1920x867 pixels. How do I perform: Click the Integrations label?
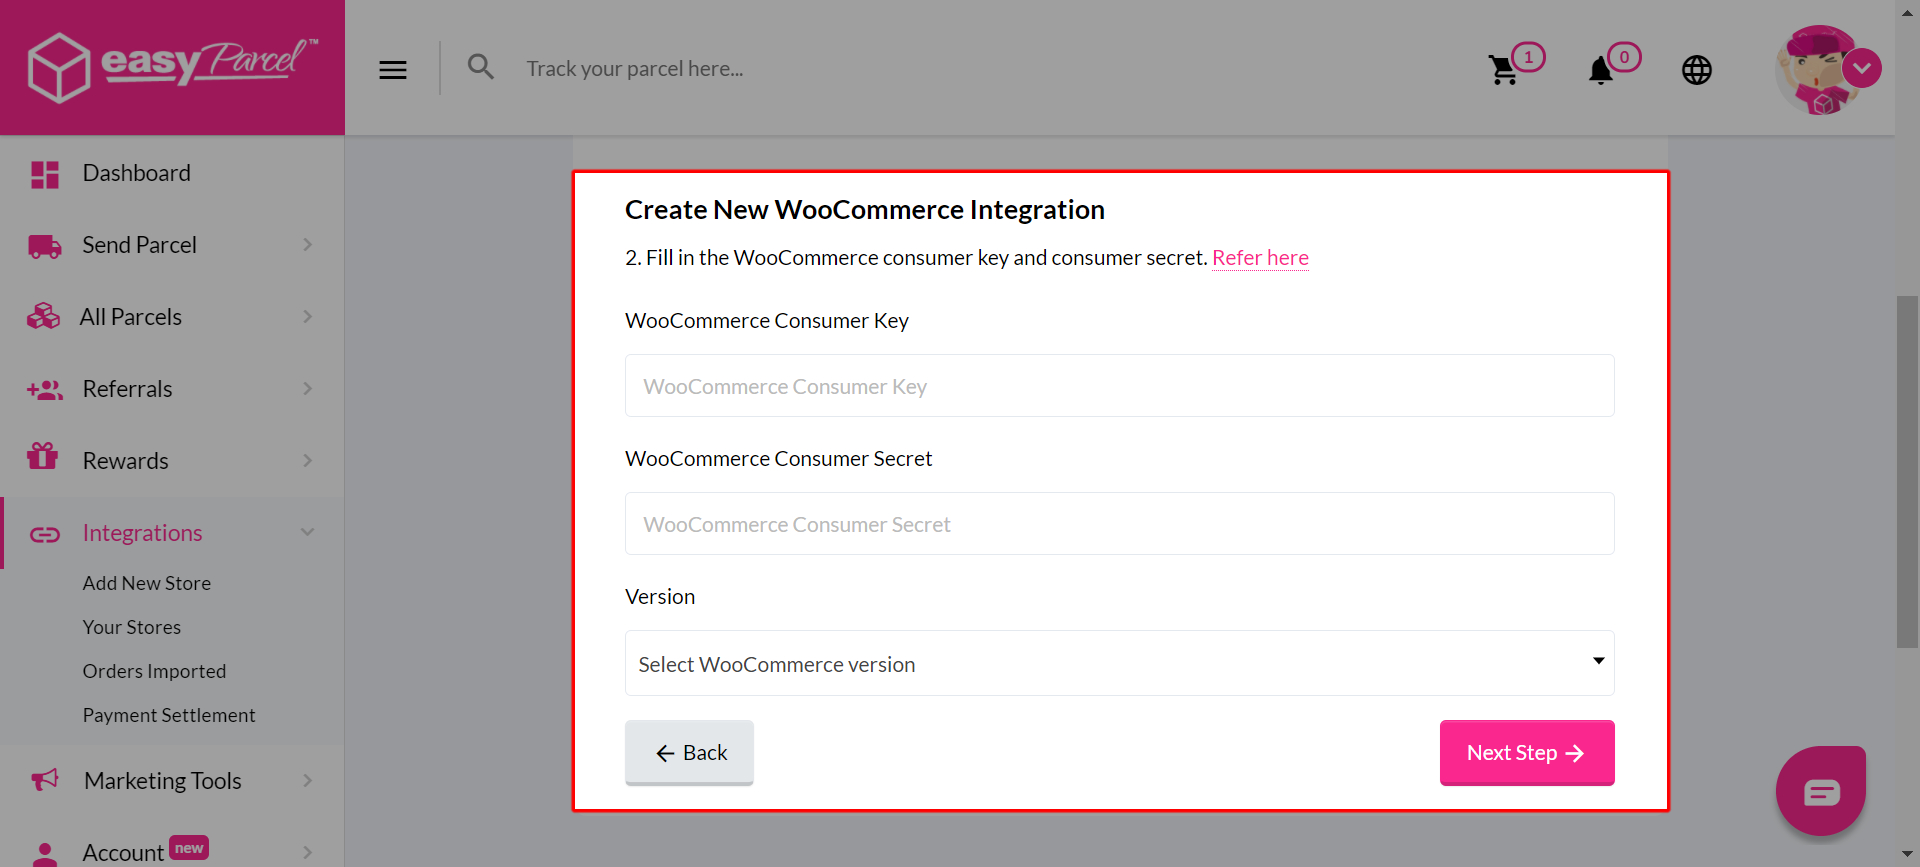(143, 533)
